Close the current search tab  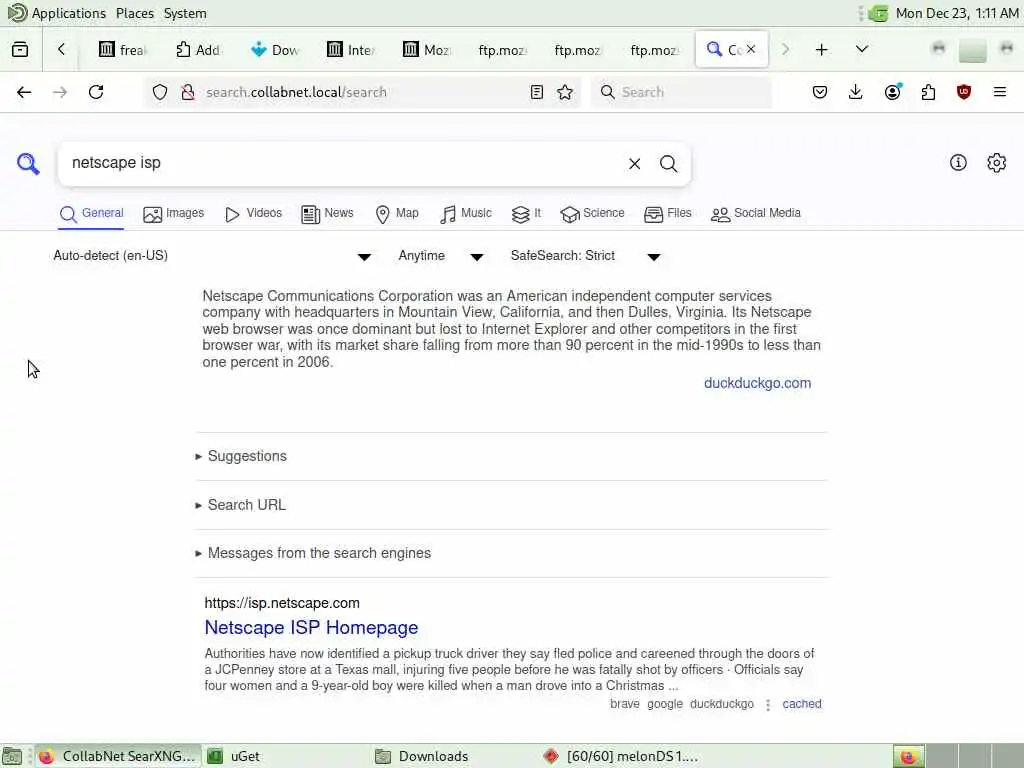coord(751,49)
